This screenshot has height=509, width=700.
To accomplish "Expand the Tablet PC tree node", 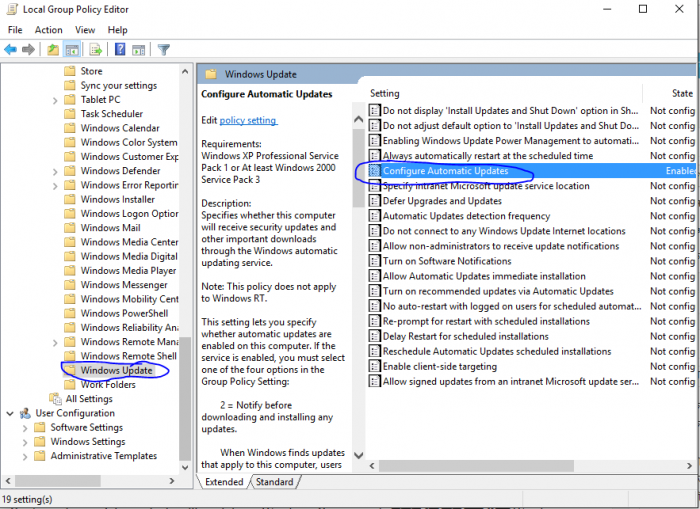I will 55,100.
